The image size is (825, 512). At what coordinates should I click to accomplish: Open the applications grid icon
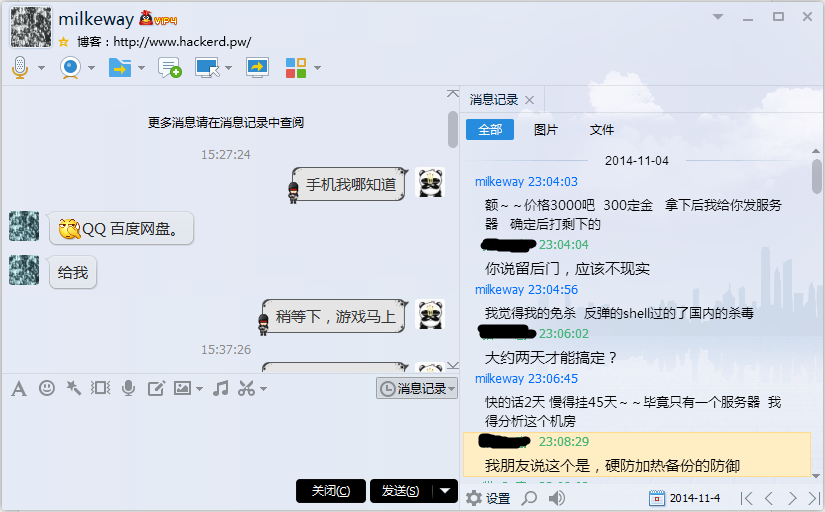tap(296, 68)
